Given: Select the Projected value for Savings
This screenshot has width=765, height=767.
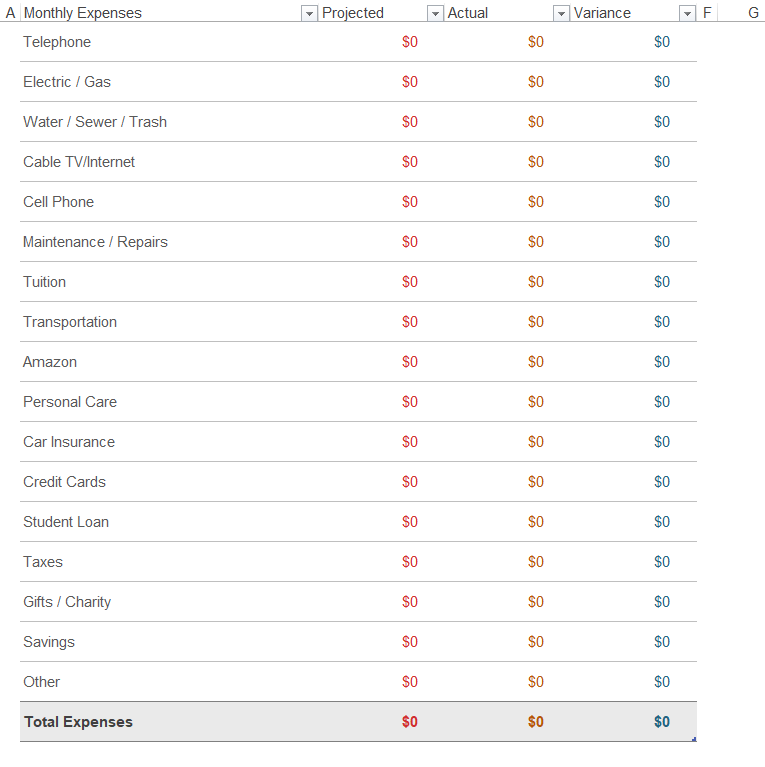Looking at the screenshot, I should [x=410, y=642].
